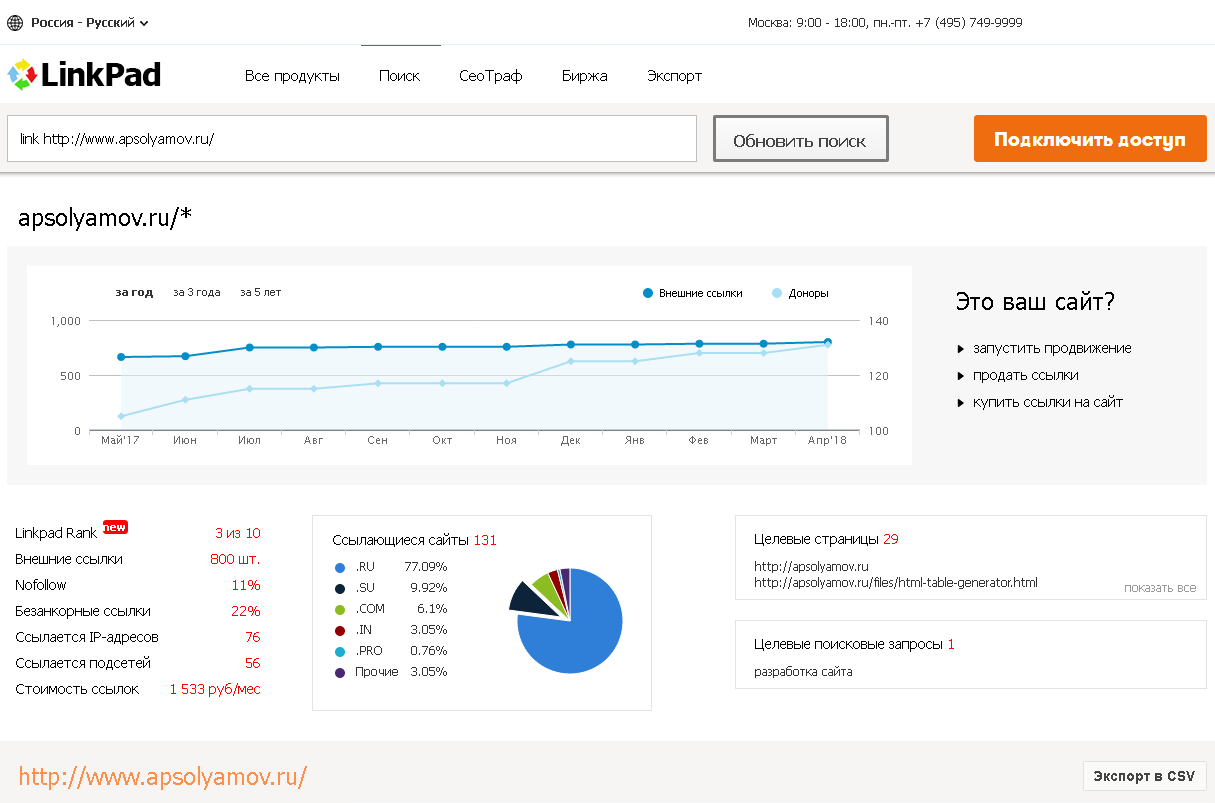Click the LinkPad logo
The width and height of the screenshot is (1215, 803).
coord(84,75)
